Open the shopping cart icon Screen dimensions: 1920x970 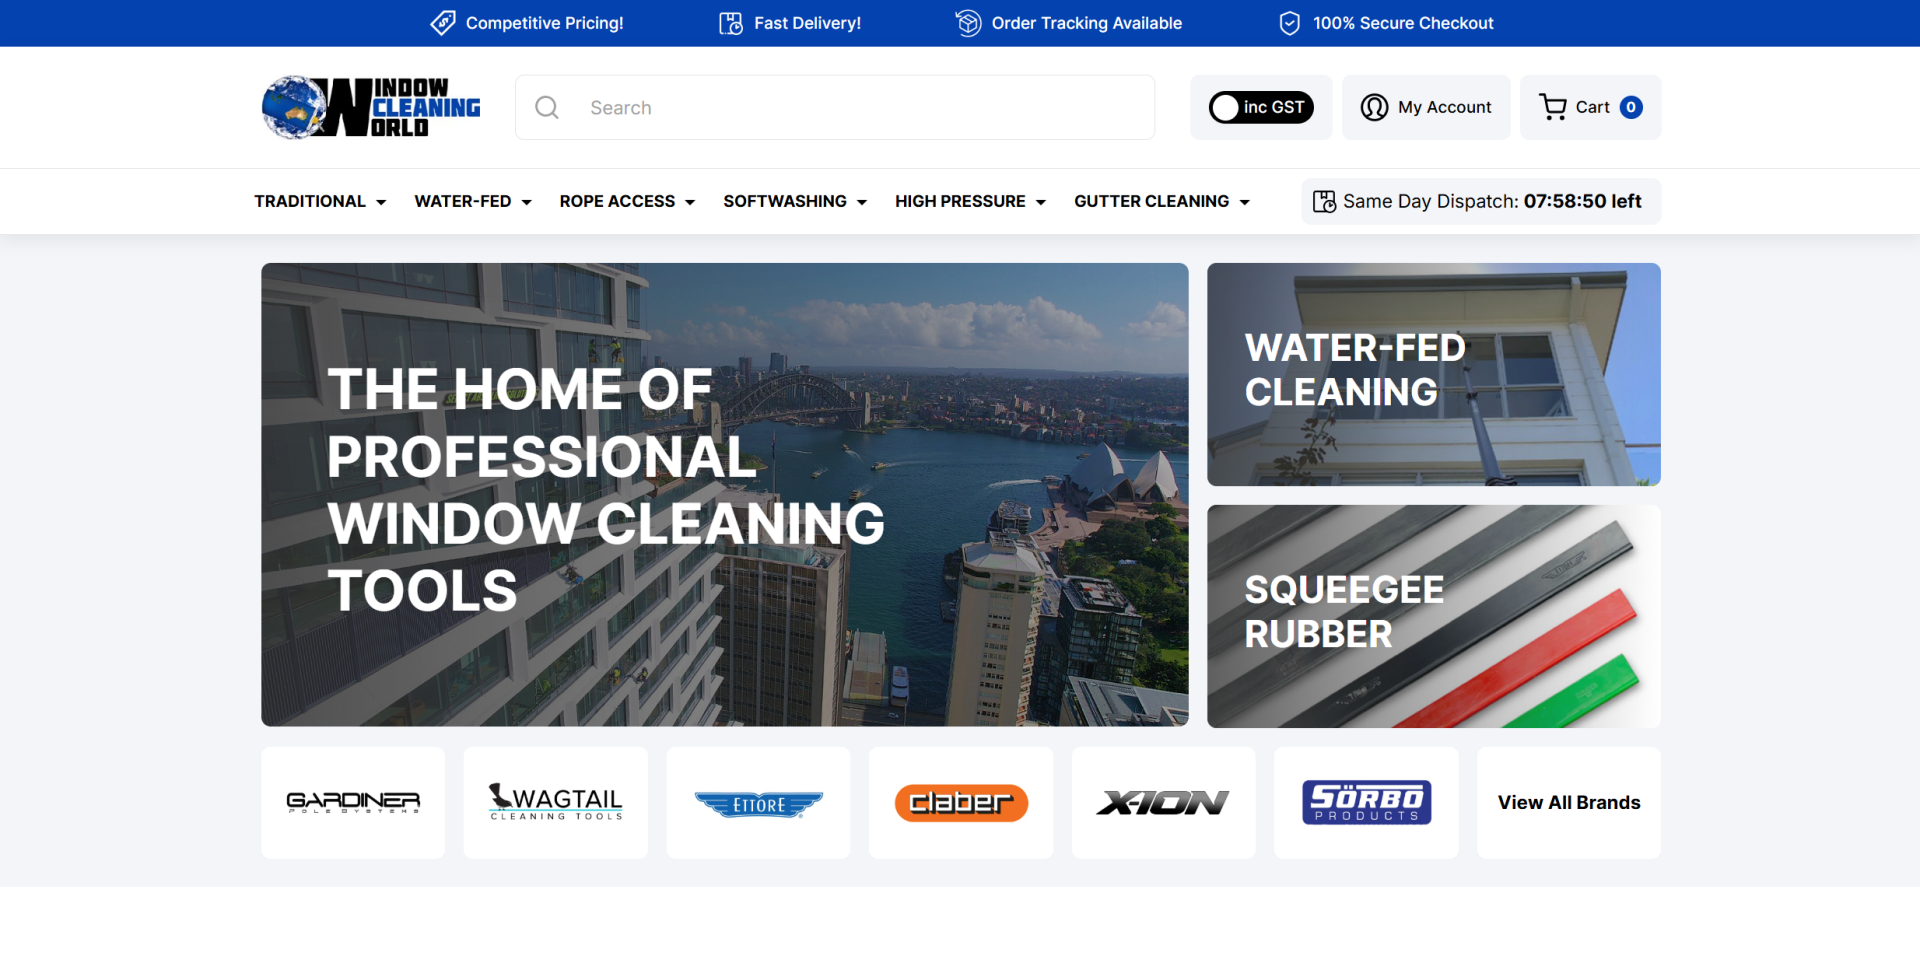click(1553, 107)
